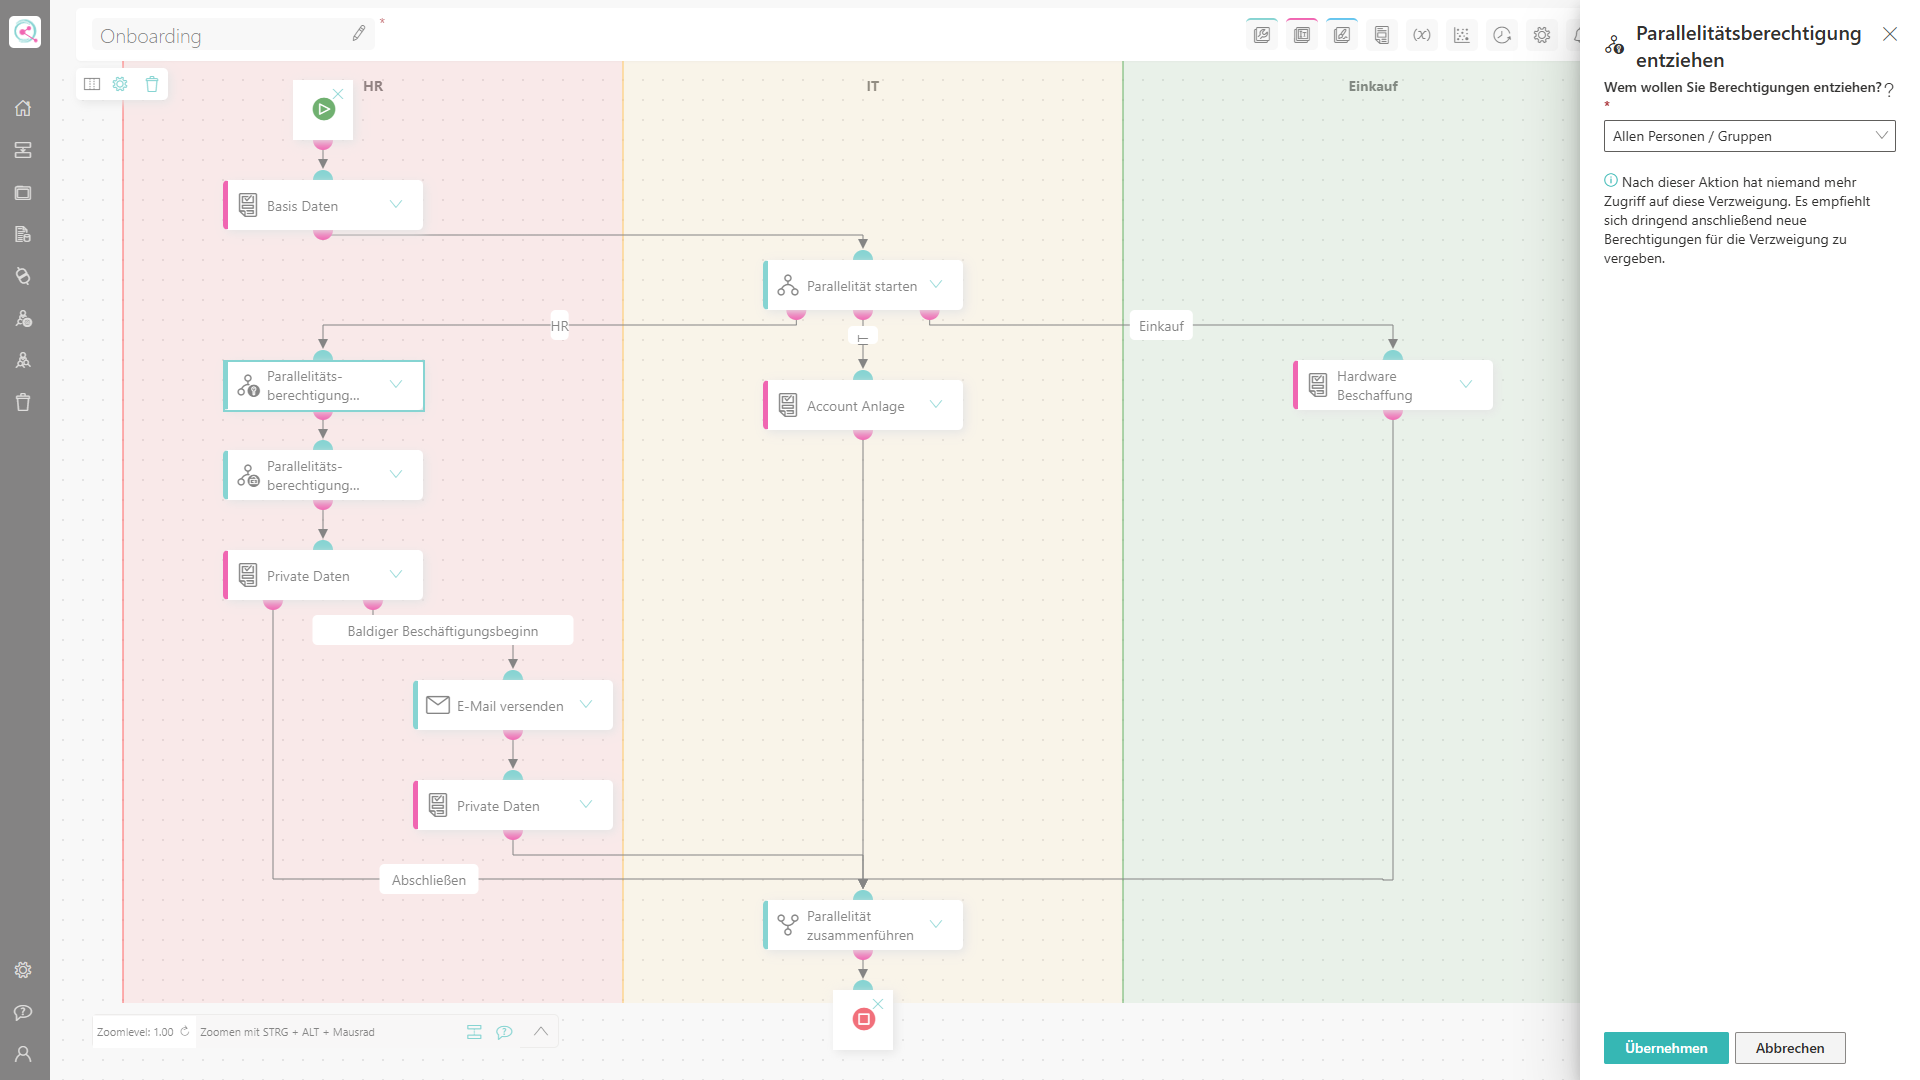
Task: Open the clock history icon
Action: [1501, 35]
